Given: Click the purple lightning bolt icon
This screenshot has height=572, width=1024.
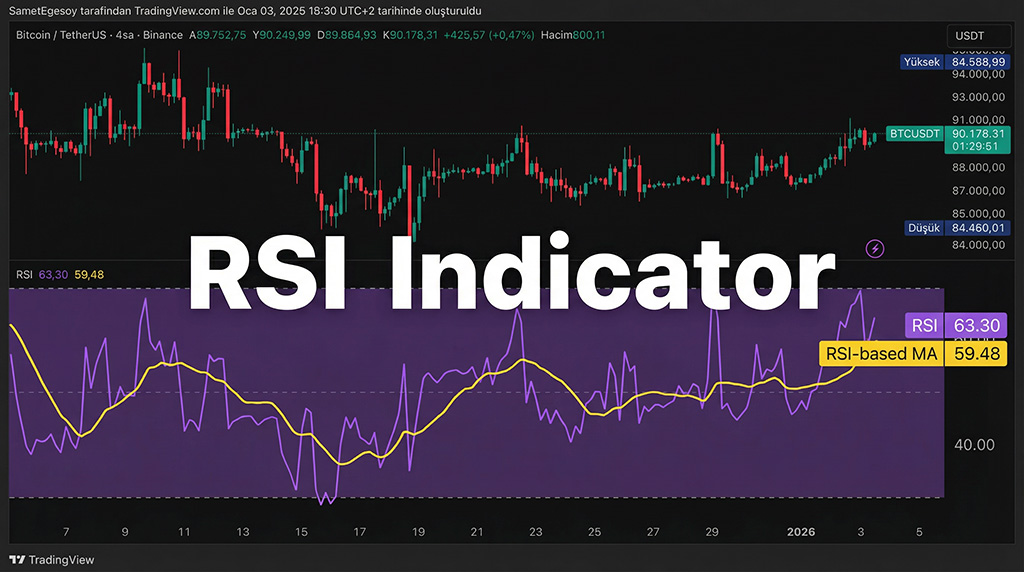Looking at the screenshot, I should click(877, 248).
